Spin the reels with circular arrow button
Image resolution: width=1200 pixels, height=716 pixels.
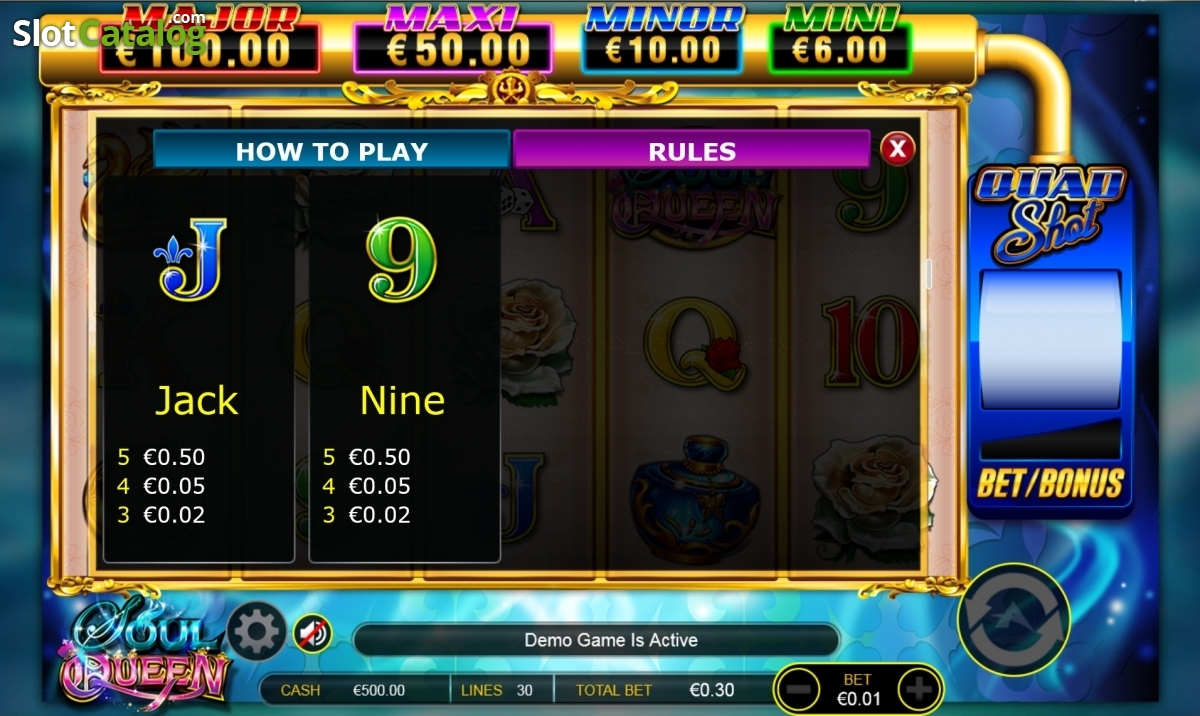click(x=1014, y=619)
